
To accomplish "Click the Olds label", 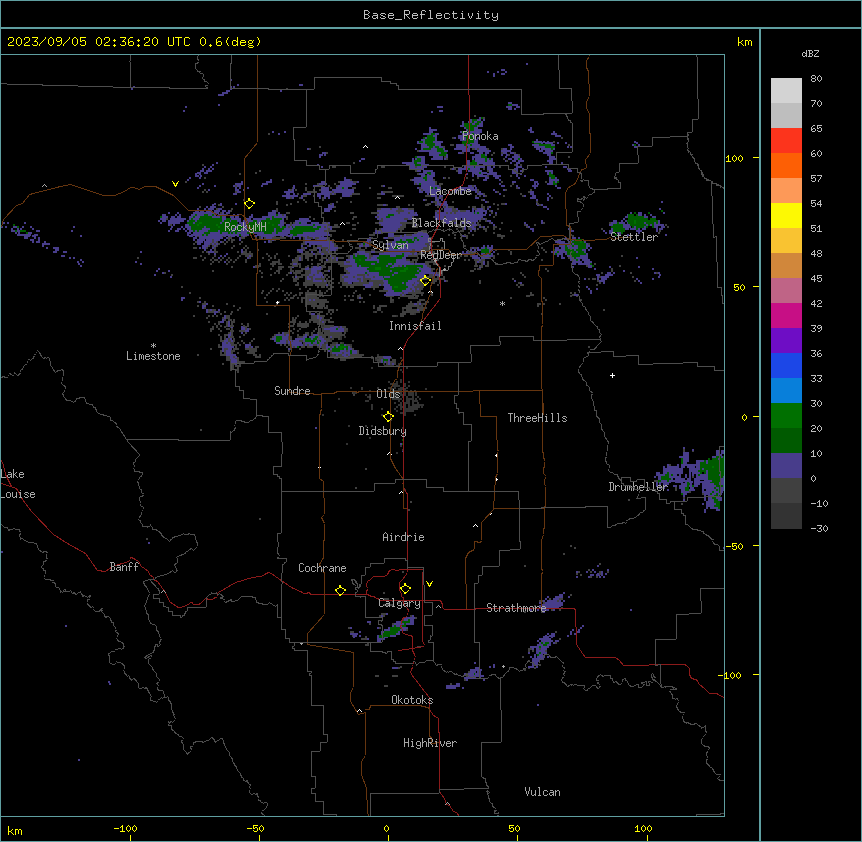I will tap(388, 394).
